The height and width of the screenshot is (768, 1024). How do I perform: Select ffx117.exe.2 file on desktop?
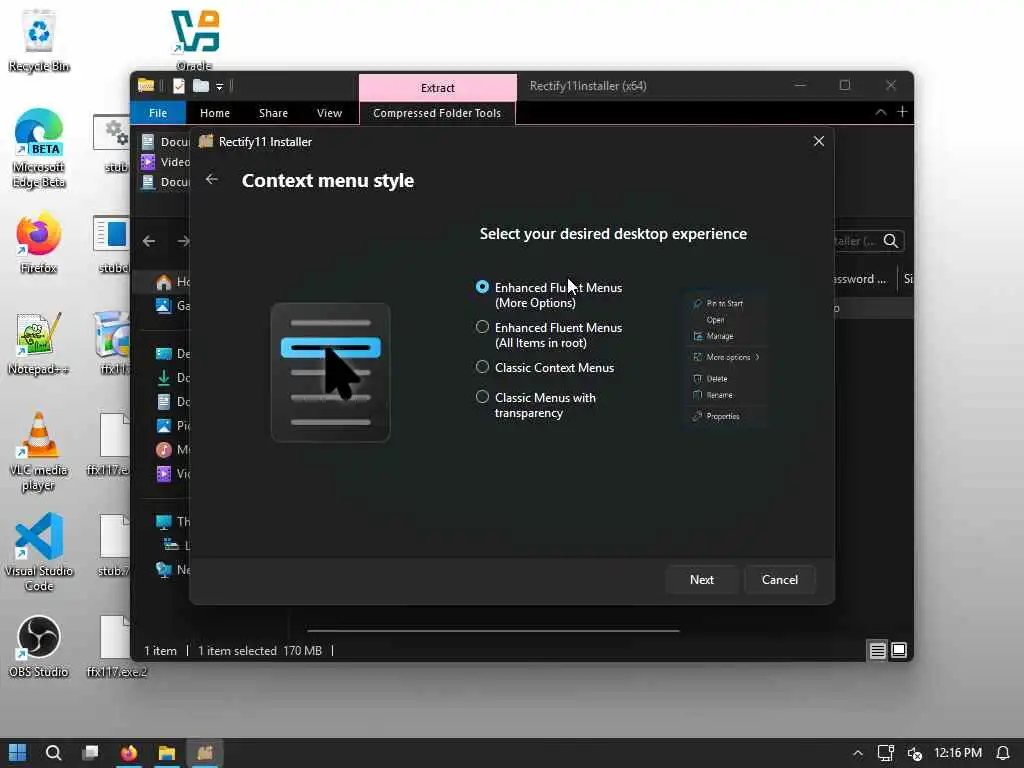tap(116, 647)
